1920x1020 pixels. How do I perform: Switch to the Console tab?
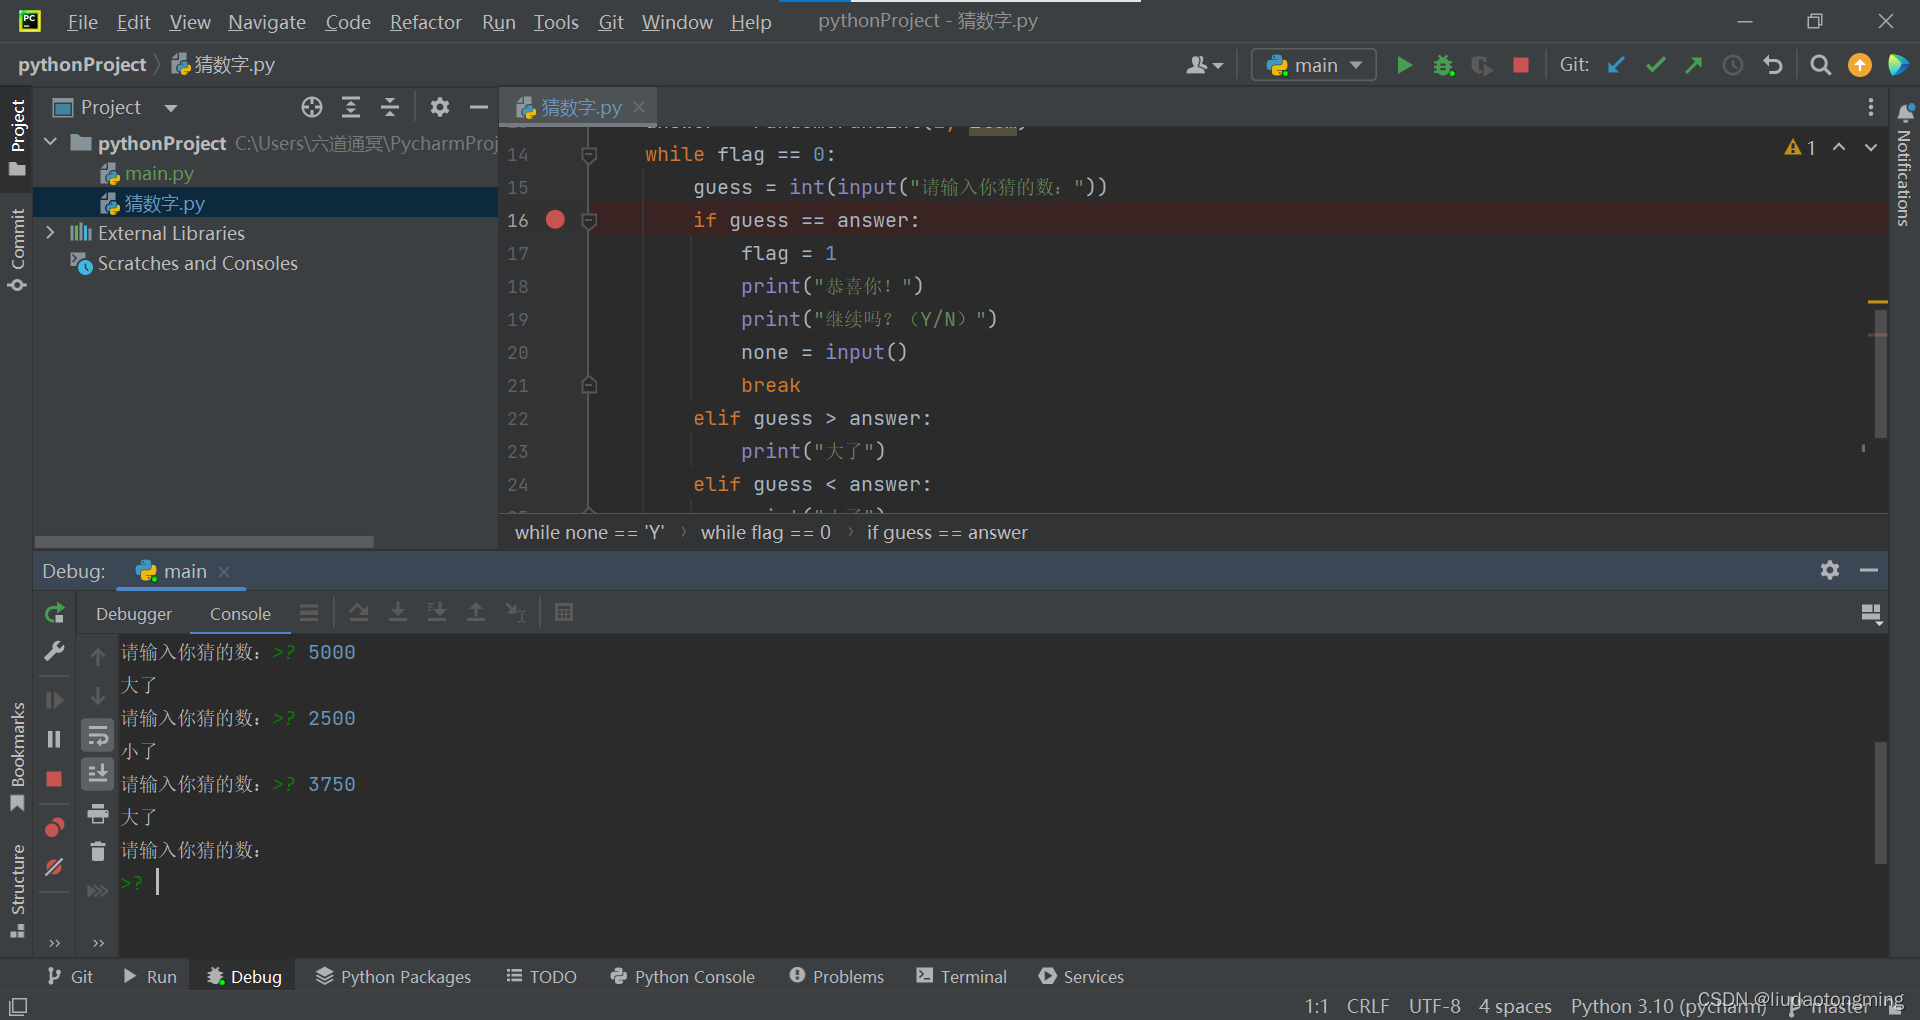pyautogui.click(x=240, y=614)
